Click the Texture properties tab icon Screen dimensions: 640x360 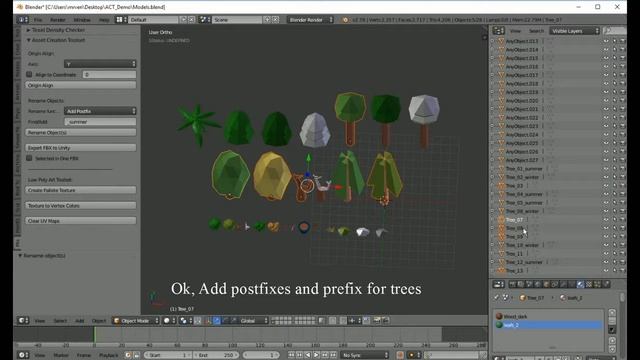tap(589, 284)
